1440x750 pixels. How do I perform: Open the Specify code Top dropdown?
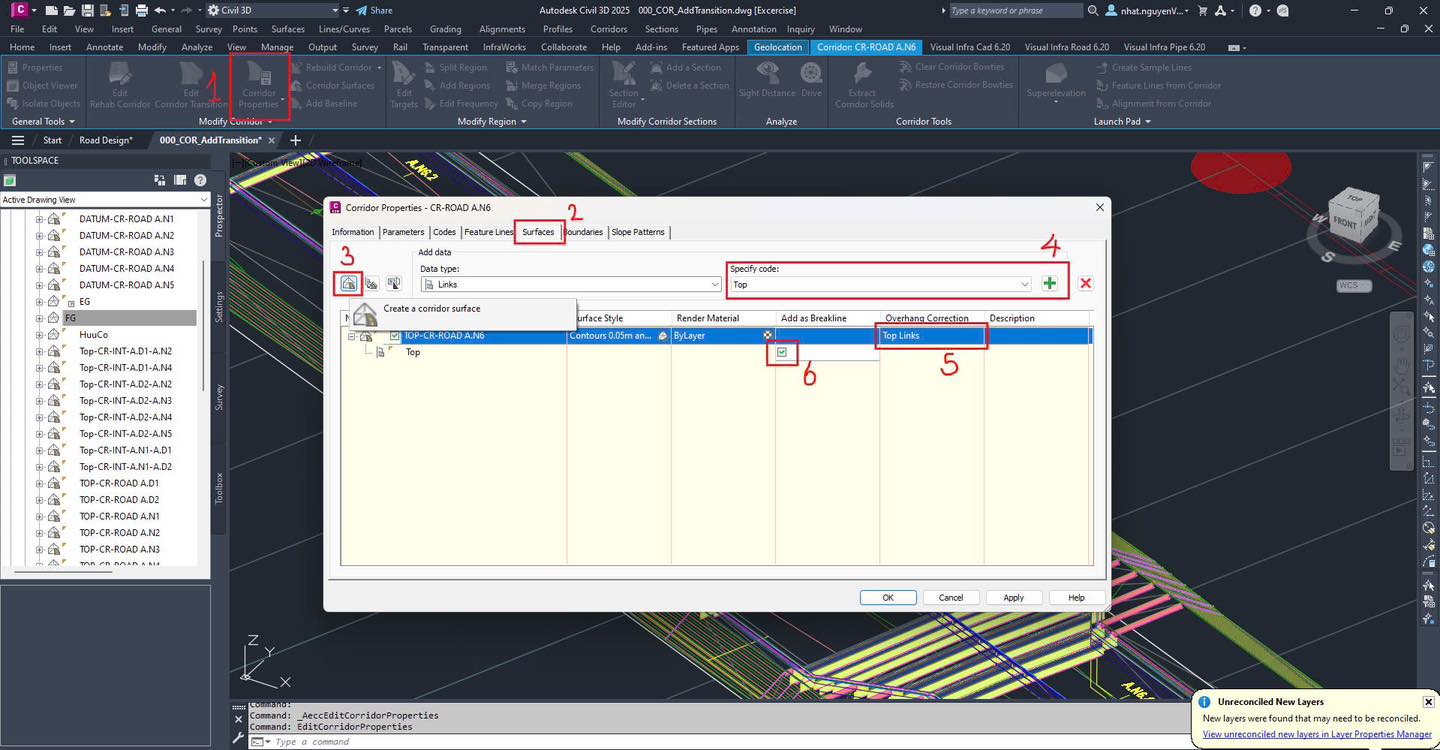[1025, 285]
